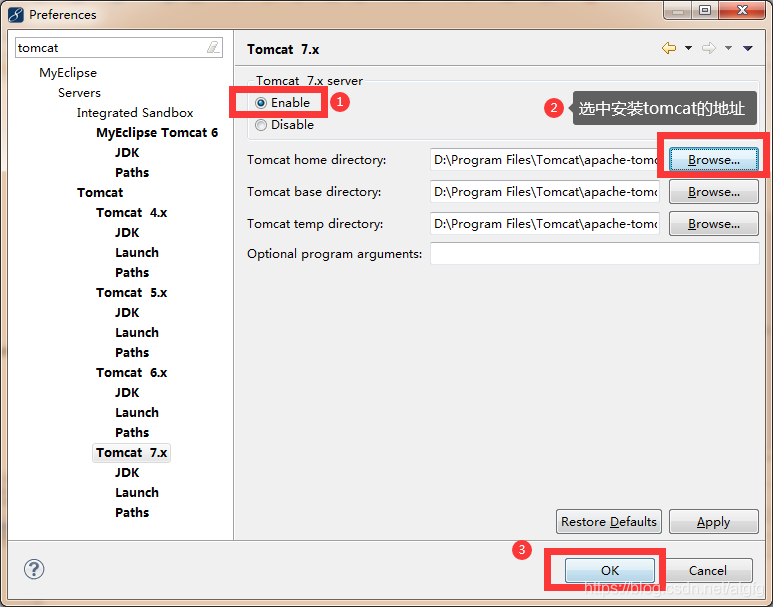Confirm with the OK button
Viewport: 773px width, 607px height.
point(610,571)
